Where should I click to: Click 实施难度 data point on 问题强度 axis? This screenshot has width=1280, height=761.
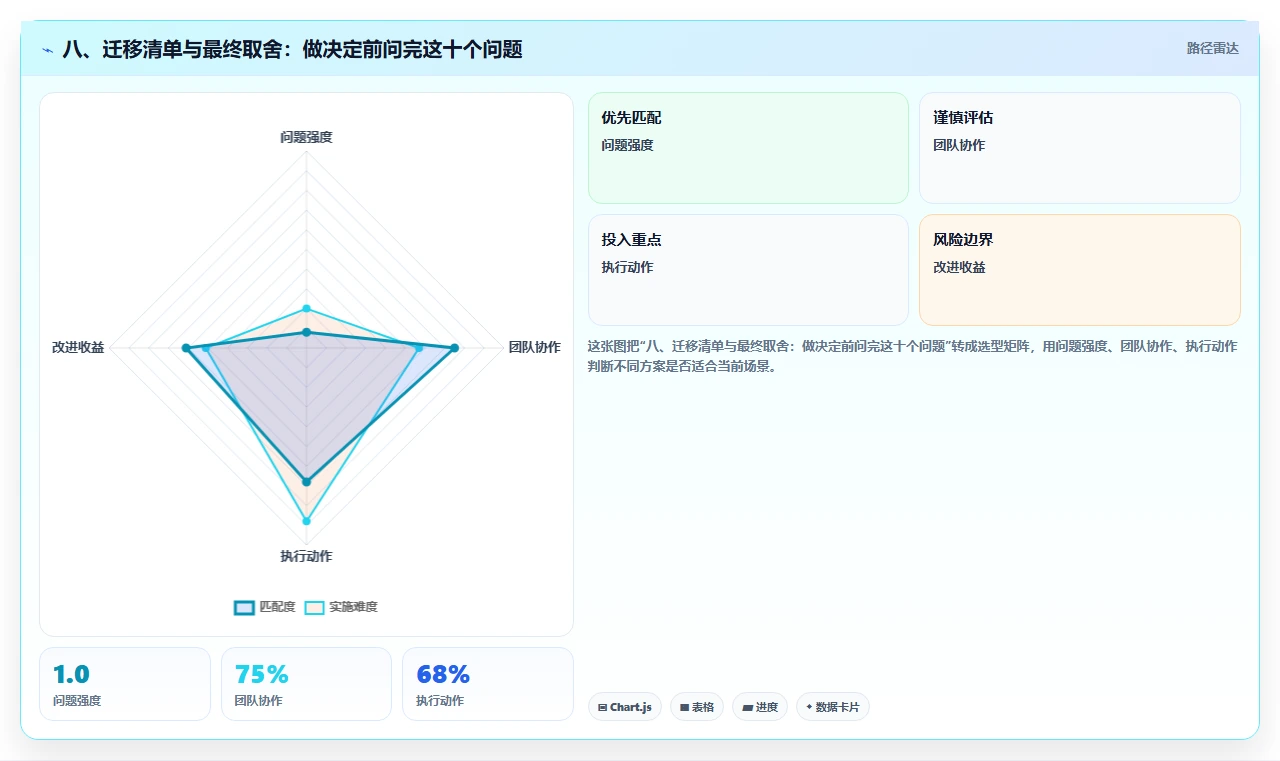[x=306, y=308]
